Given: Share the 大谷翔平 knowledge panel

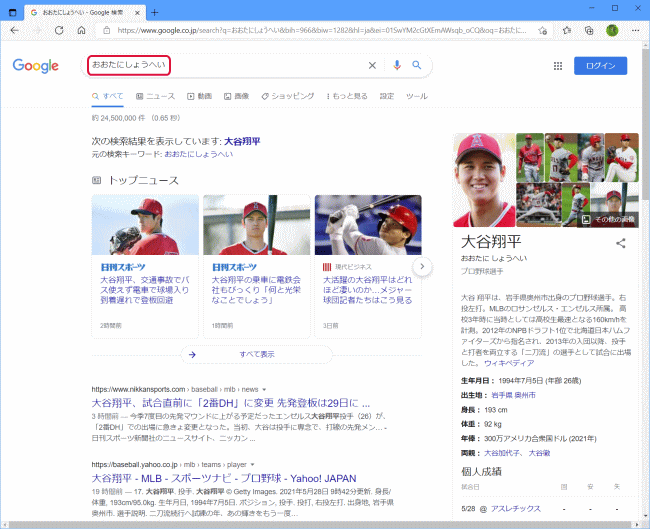Looking at the screenshot, I should (x=620, y=243).
